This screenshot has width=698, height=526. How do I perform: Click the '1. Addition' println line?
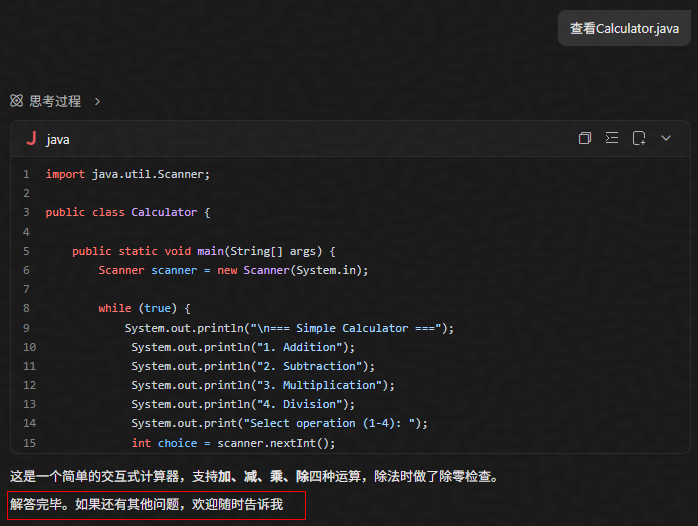coord(243,347)
